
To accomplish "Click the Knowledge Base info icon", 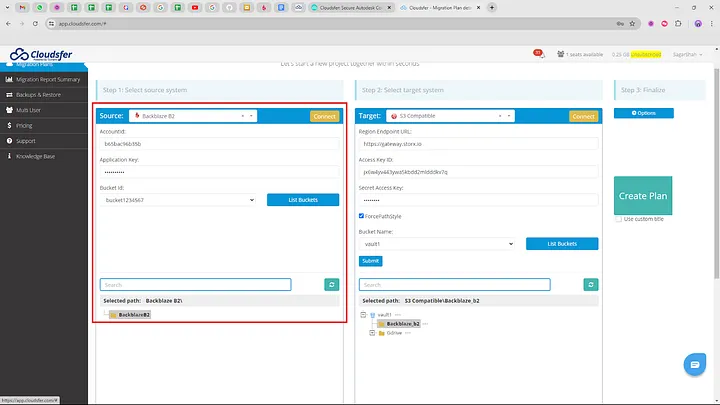I will 9,156.
